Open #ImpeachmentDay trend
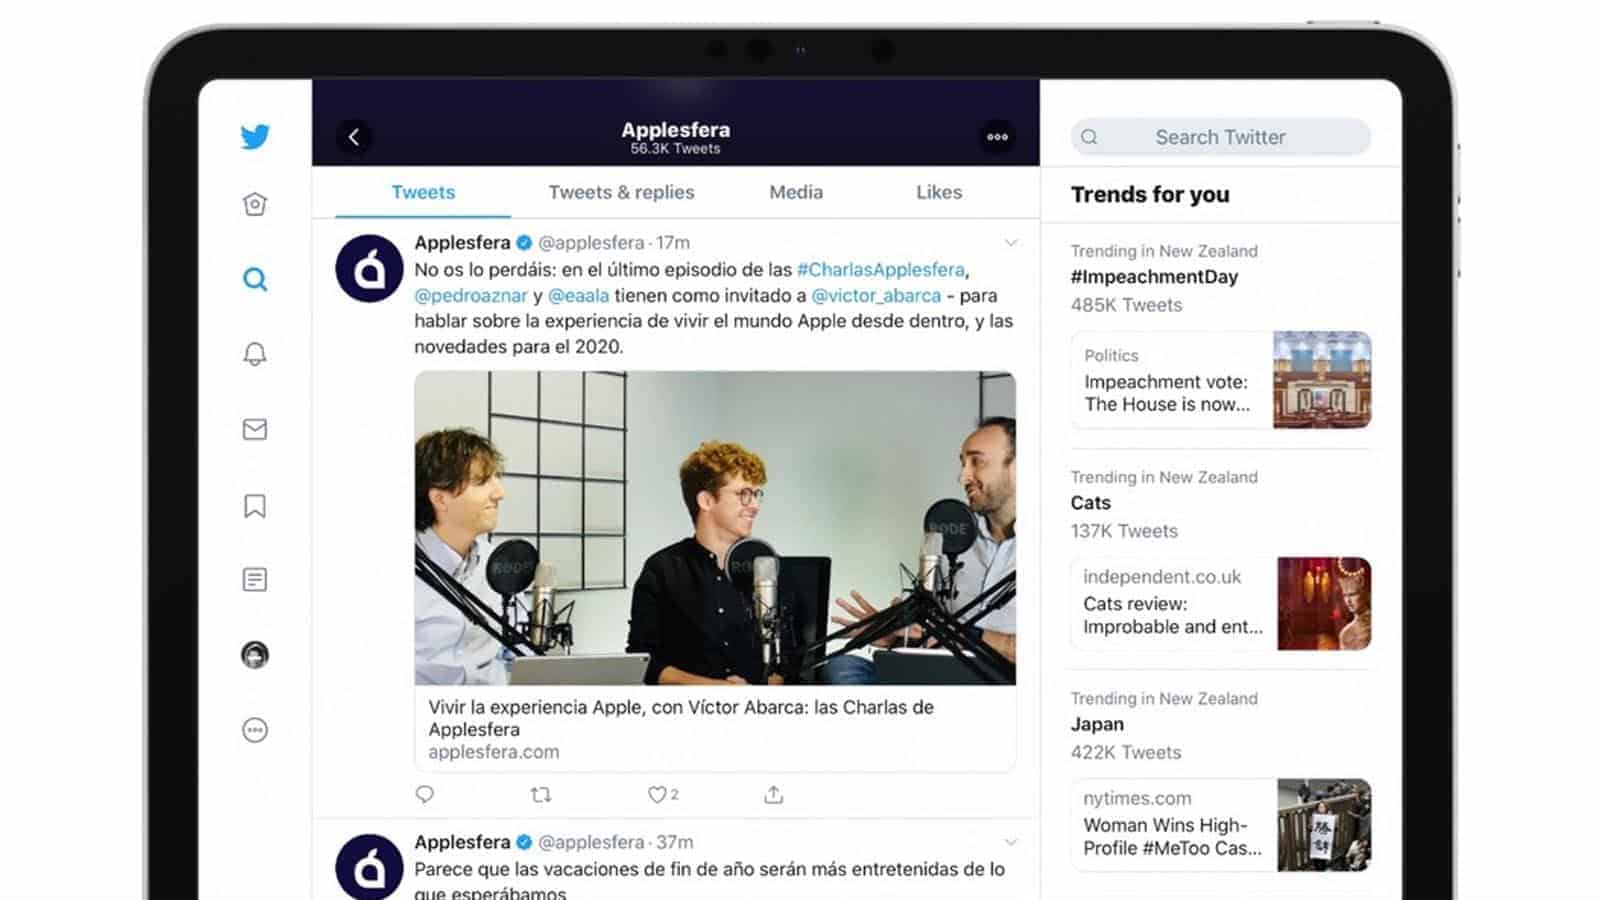1600x900 pixels. (1154, 277)
